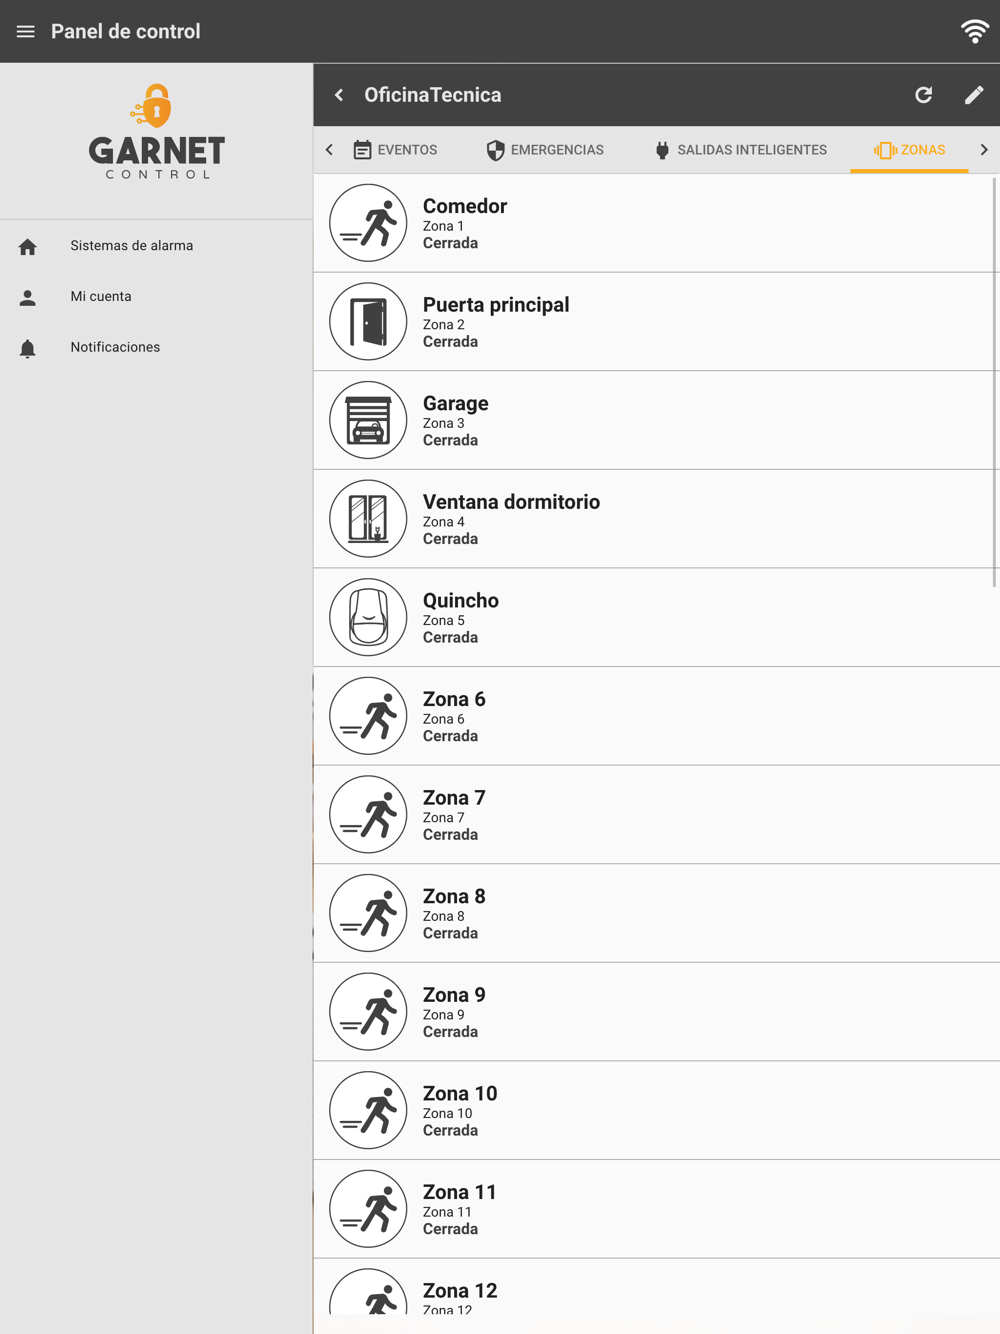1000x1334 pixels.
Task: Select the Ventana dormitorio window icon
Action: pyautogui.click(x=368, y=519)
